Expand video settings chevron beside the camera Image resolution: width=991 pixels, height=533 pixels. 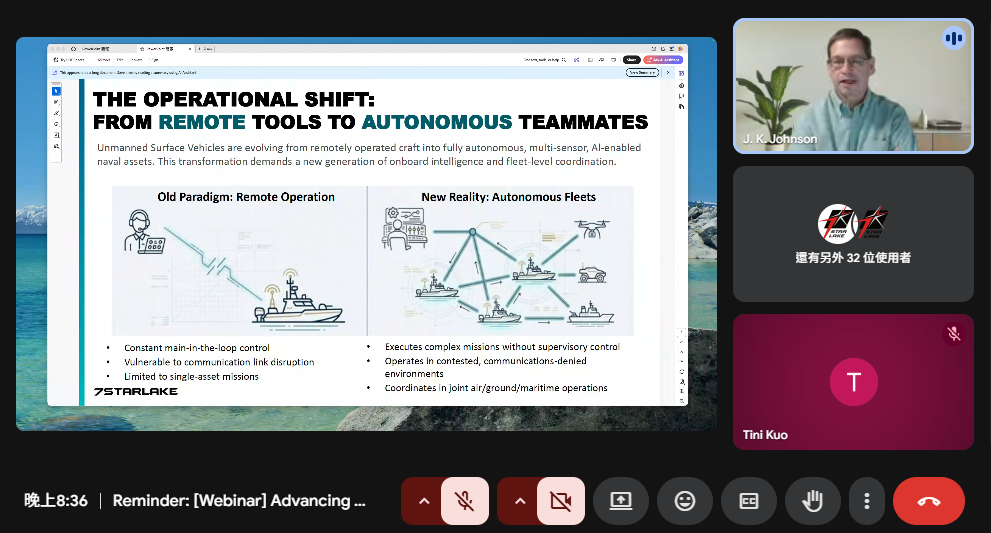(519, 501)
